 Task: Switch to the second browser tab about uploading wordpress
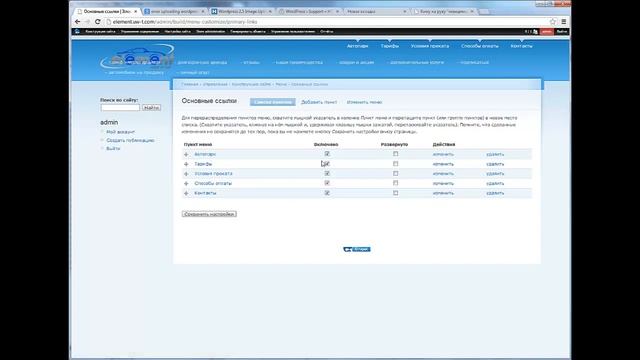[x=173, y=11]
